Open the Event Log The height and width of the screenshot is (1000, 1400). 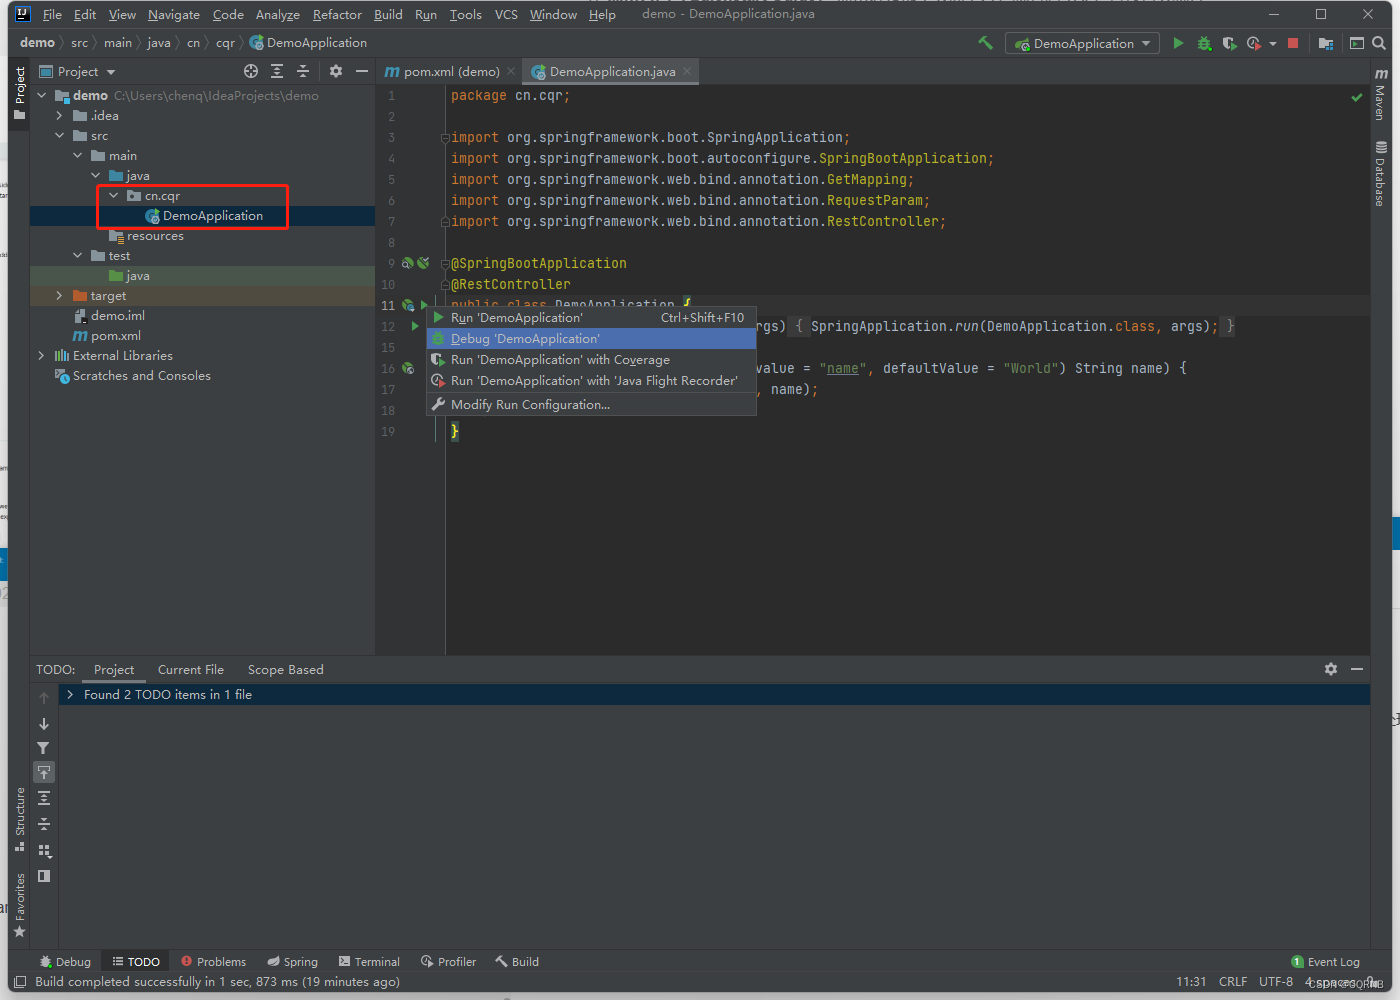point(1326,962)
